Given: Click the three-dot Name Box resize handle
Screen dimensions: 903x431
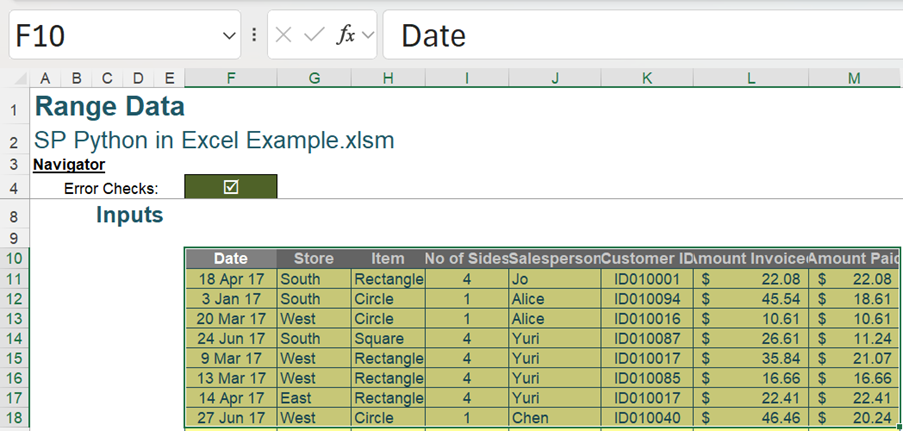Looking at the screenshot, I should coord(254,36).
